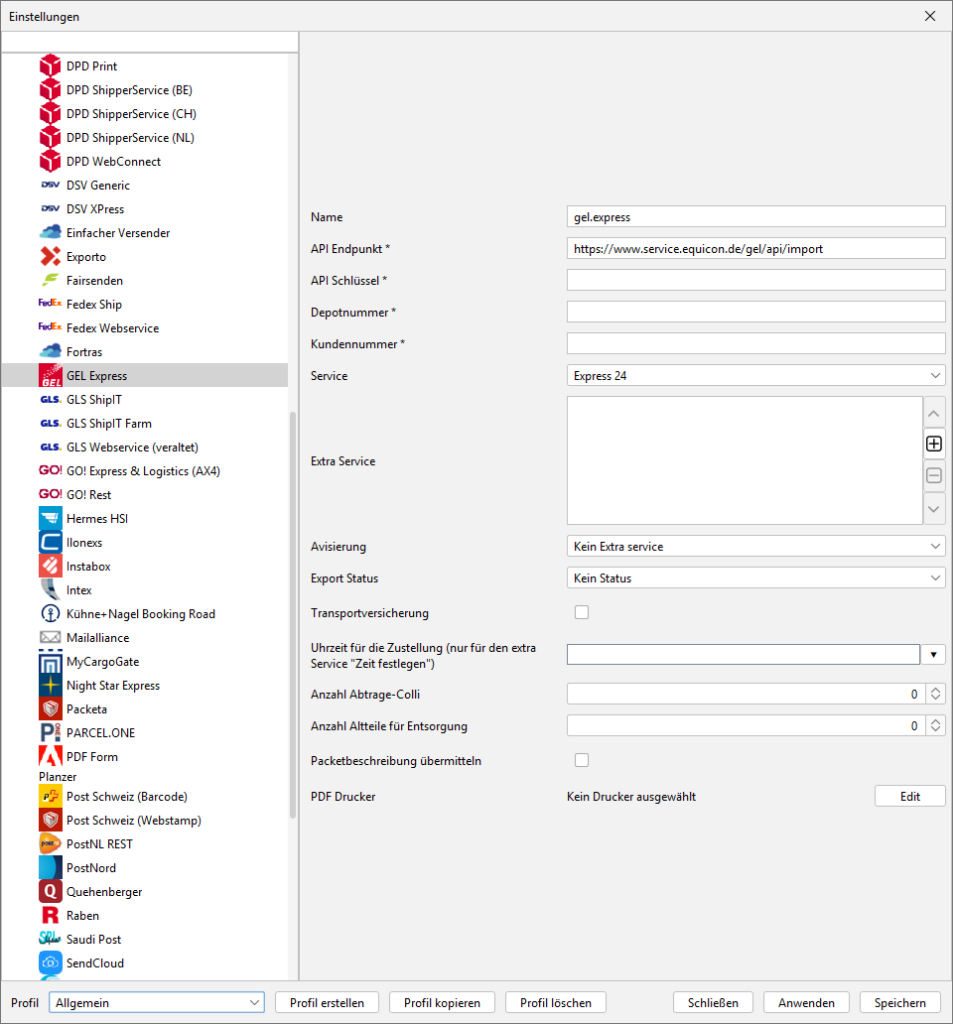Select the Instabox carrier icon
953x1024 pixels.
(50, 566)
